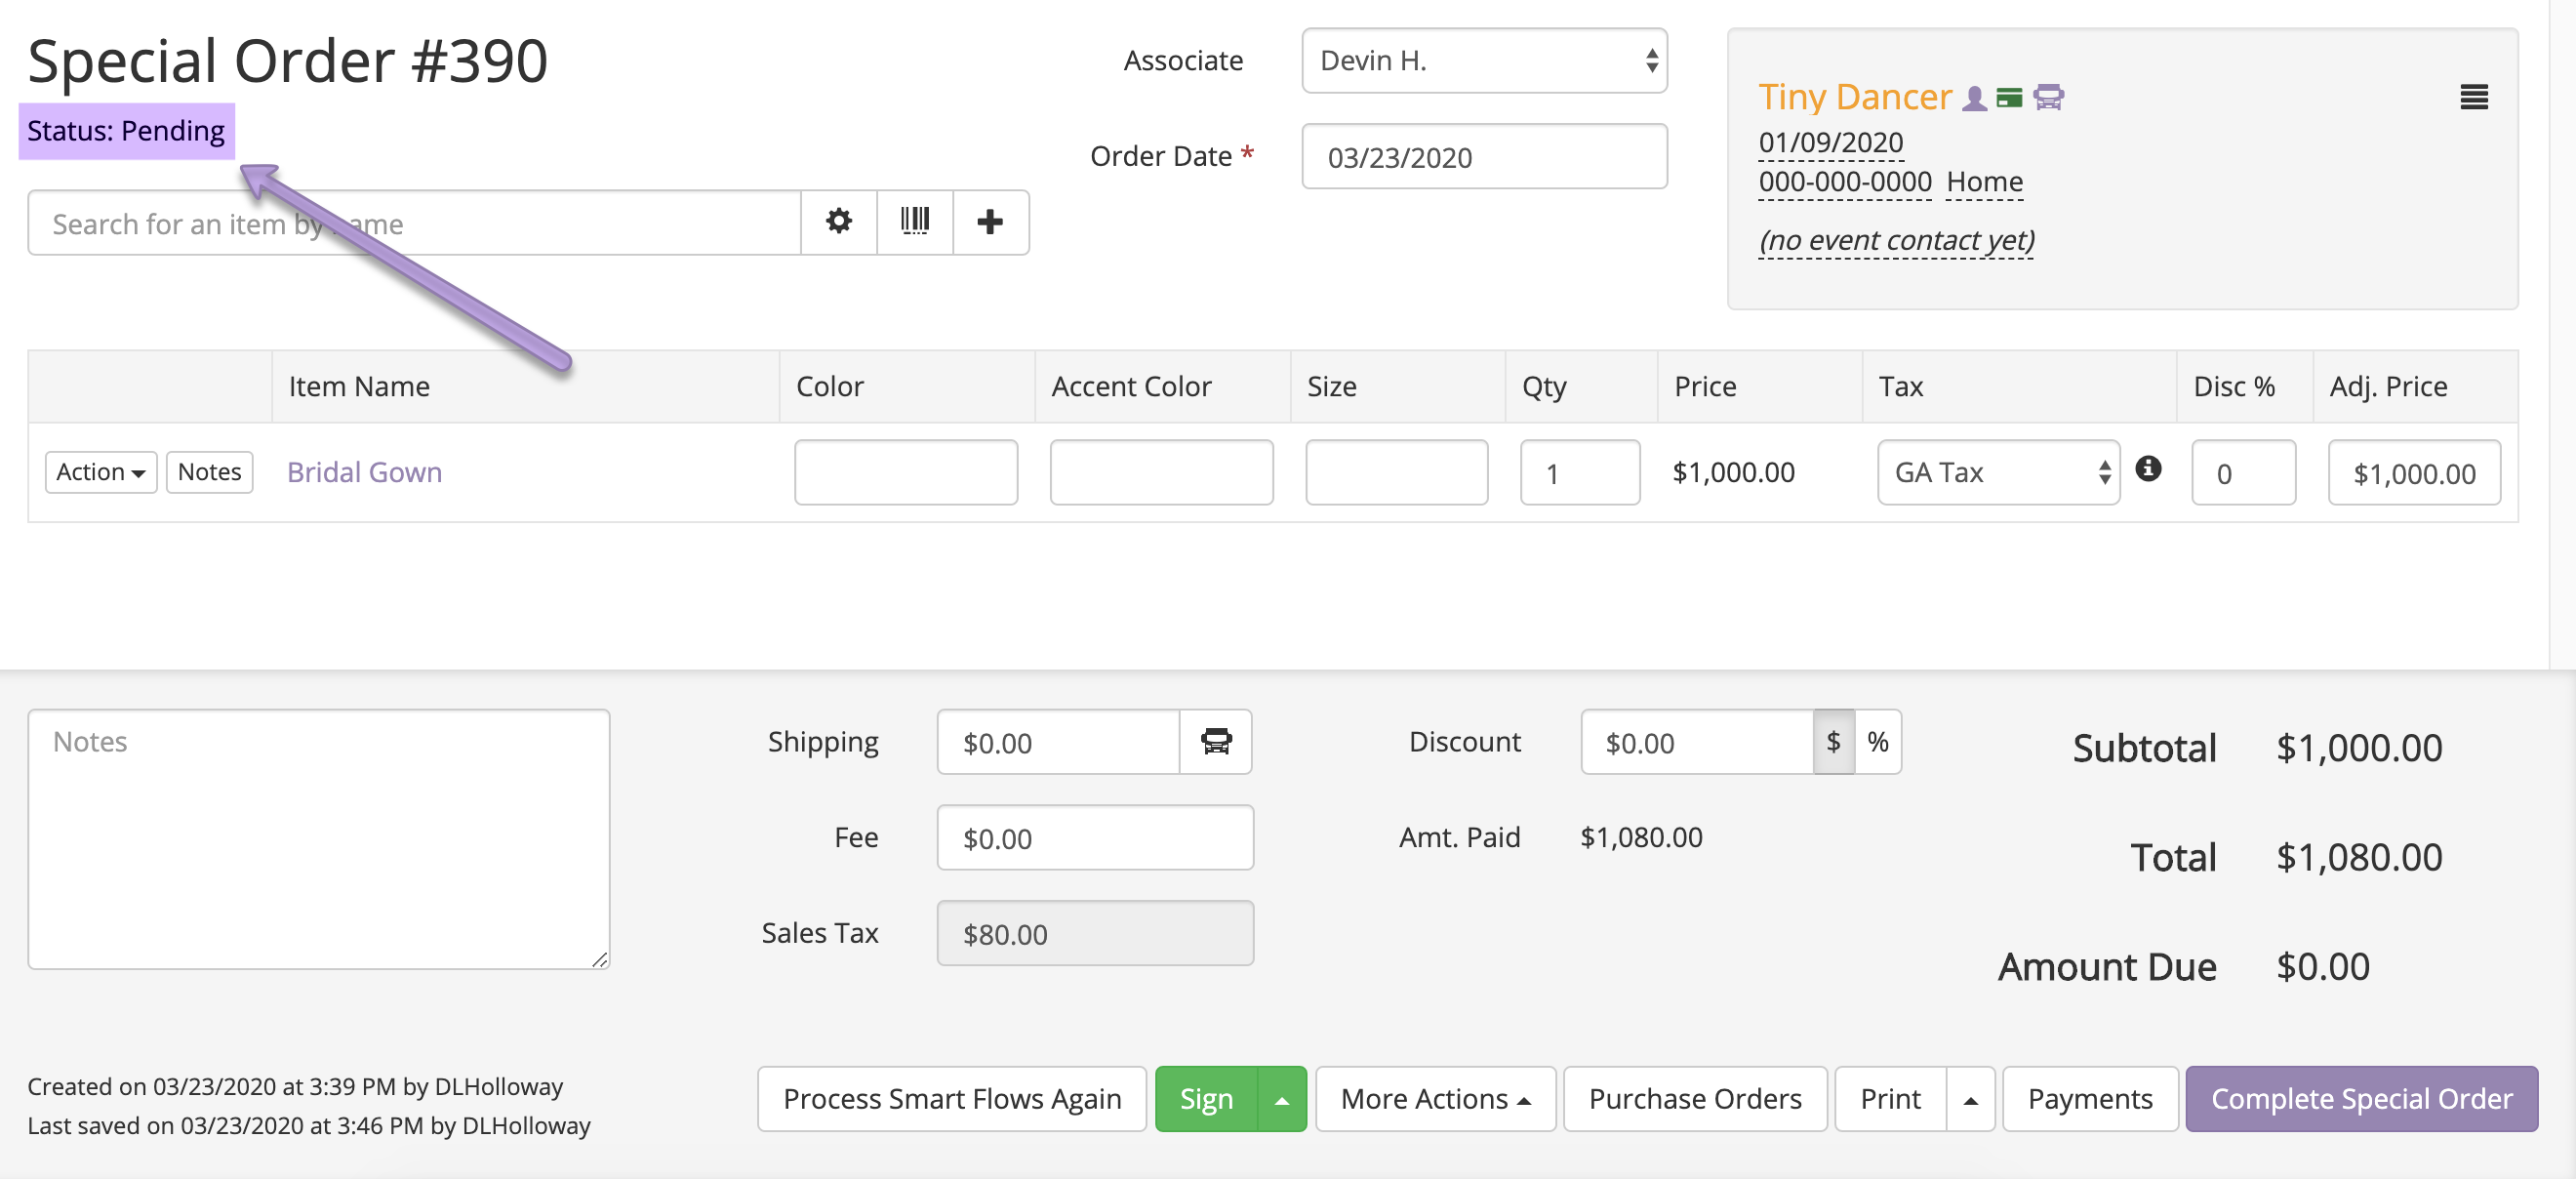The height and width of the screenshot is (1179, 2576).
Task: Expand the Sign button arrow options
Action: pyautogui.click(x=1281, y=1099)
